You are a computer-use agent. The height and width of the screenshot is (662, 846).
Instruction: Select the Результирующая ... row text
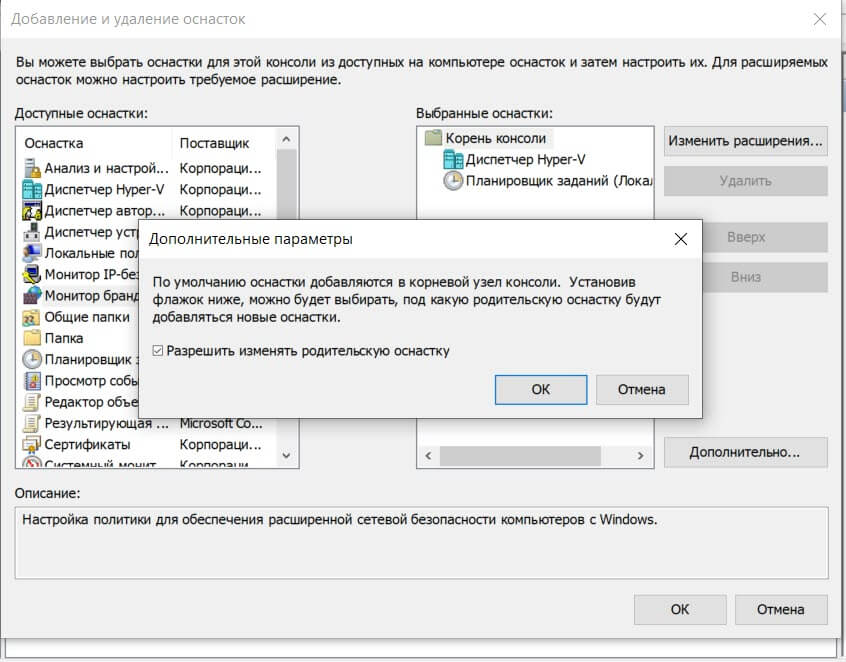106,424
